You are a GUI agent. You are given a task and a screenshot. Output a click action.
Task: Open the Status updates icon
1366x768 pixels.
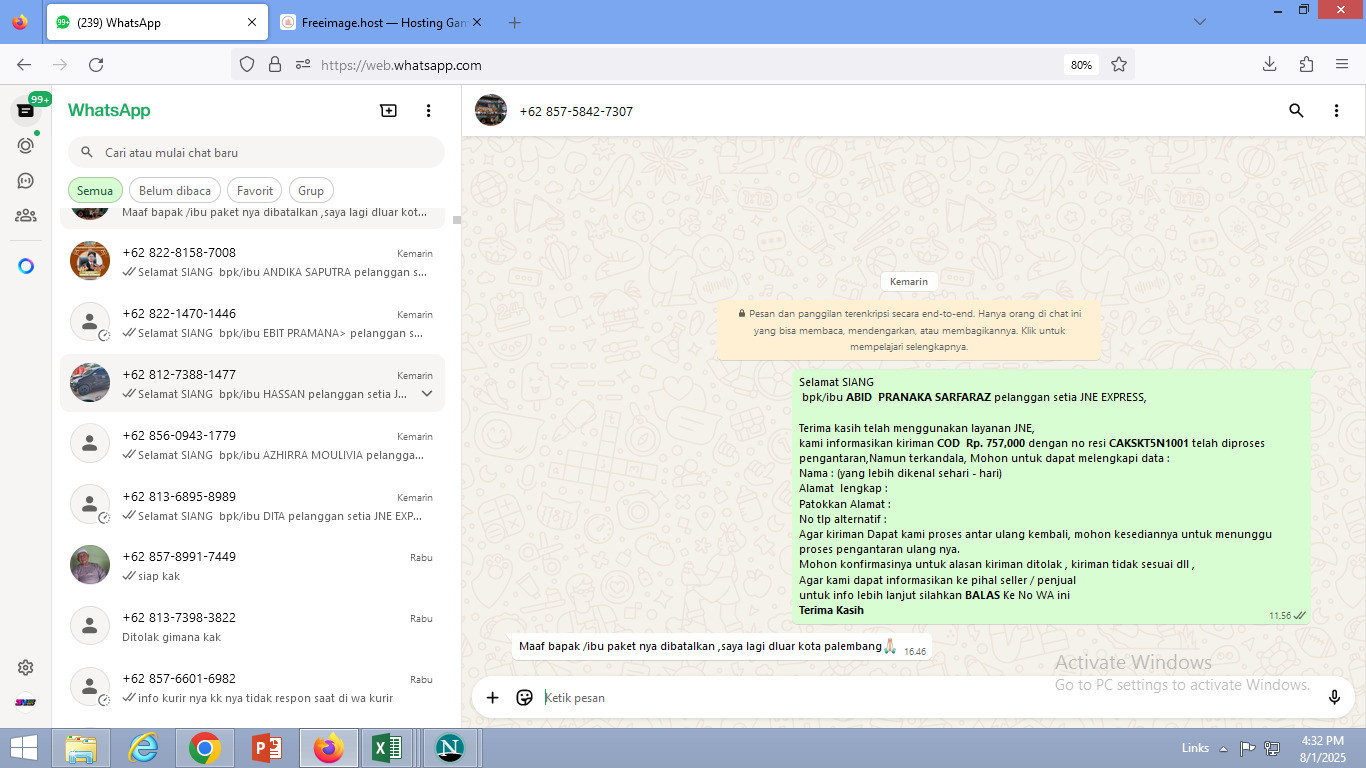tap(26, 145)
